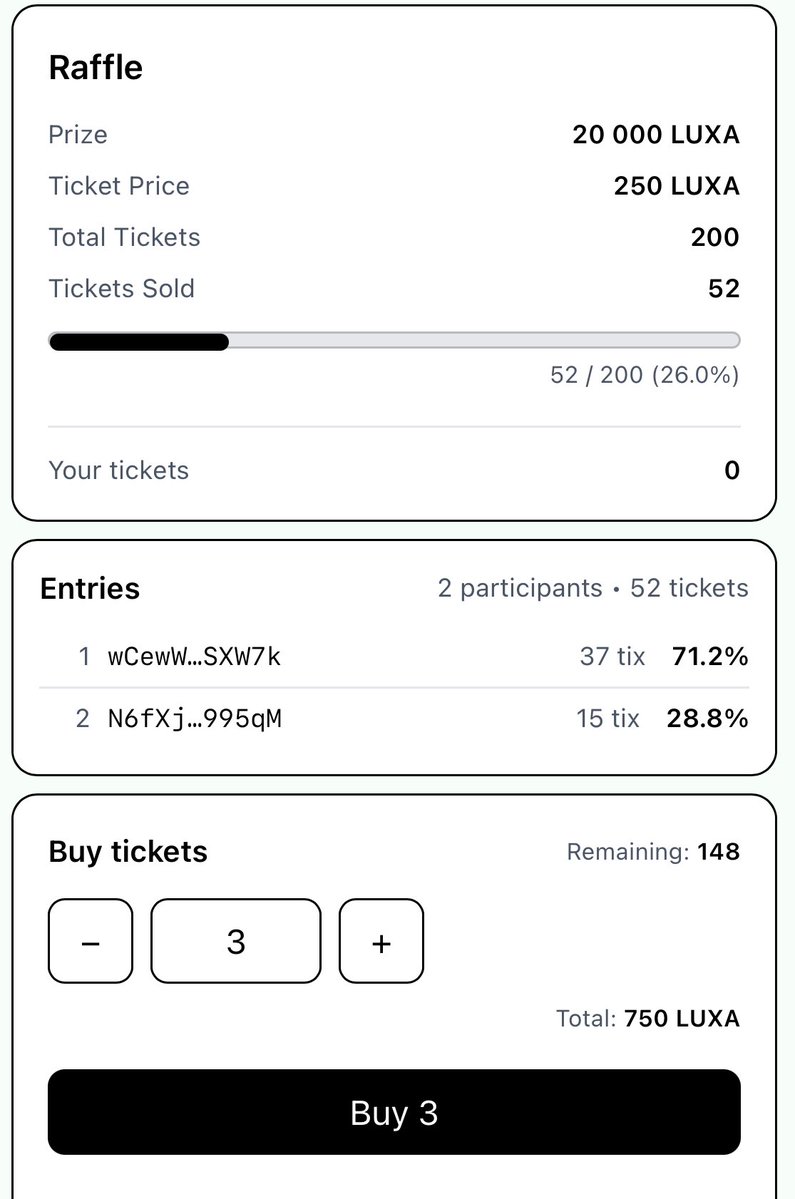This screenshot has height=1199, width=795.
Task: Click the Total Tickets value 200
Action: pyautogui.click(x=715, y=238)
